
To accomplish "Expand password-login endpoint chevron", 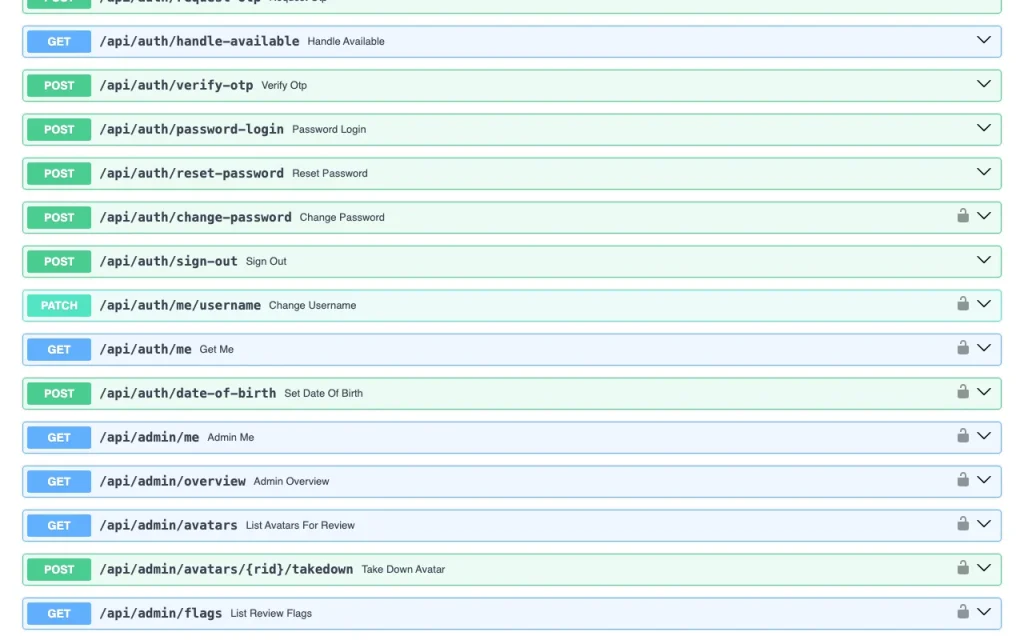I will [984, 128].
